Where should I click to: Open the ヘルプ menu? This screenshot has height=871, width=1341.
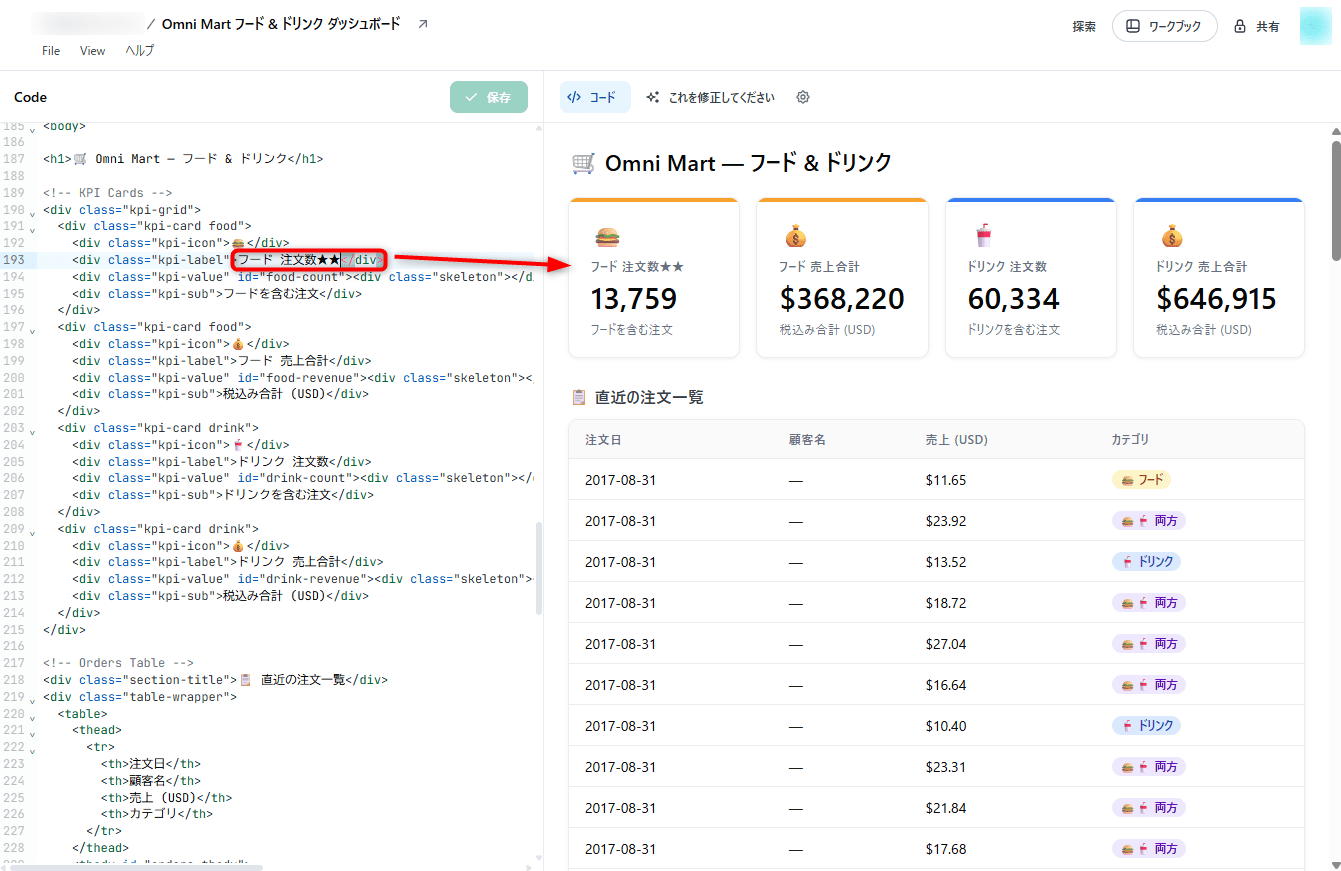point(140,51)
